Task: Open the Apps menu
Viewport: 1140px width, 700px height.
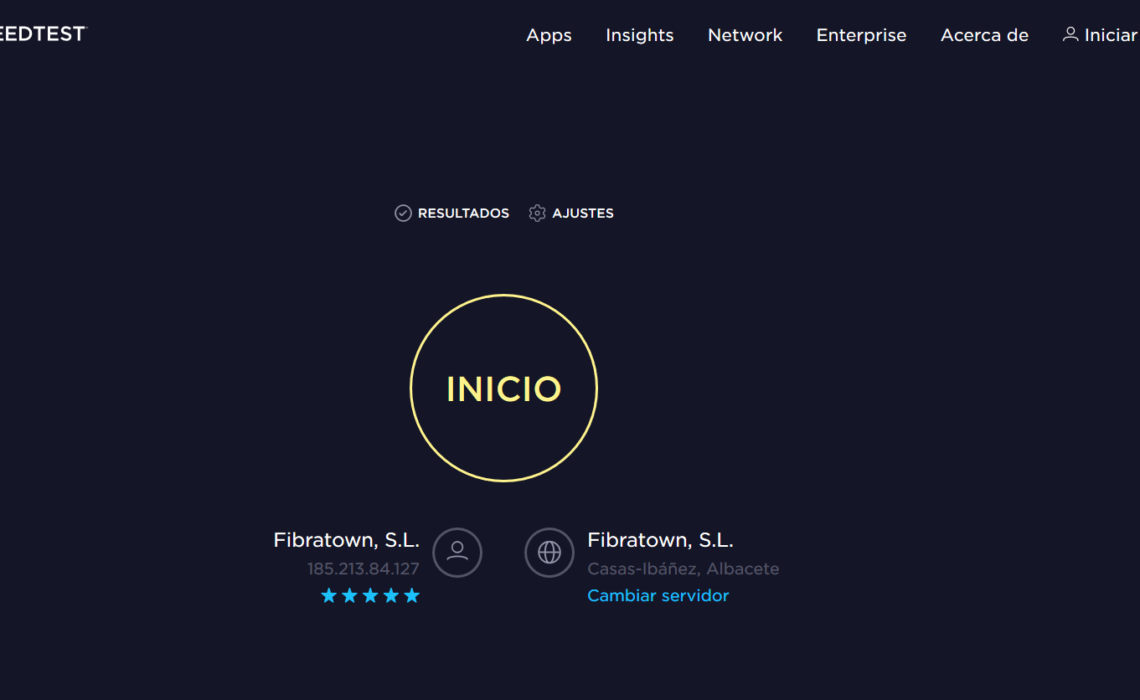Action: (x=549, y=35)
